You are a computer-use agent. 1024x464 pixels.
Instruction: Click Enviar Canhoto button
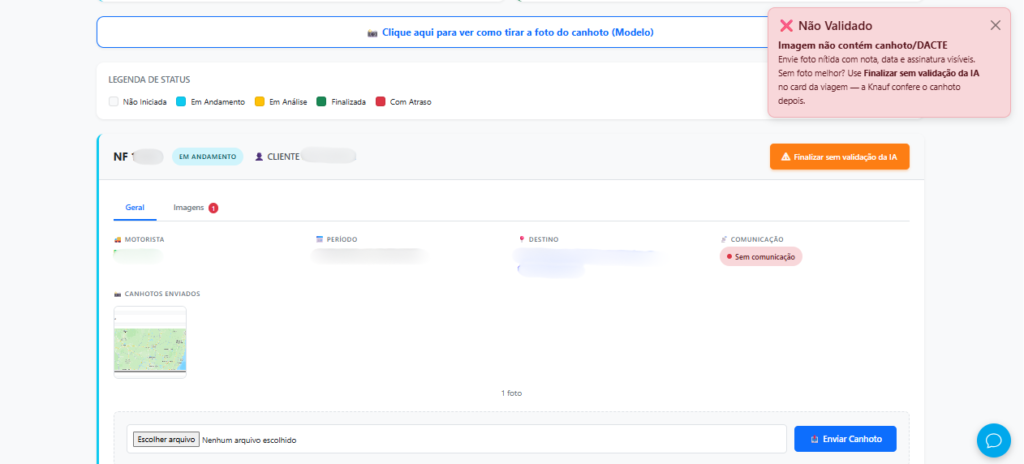845,439
